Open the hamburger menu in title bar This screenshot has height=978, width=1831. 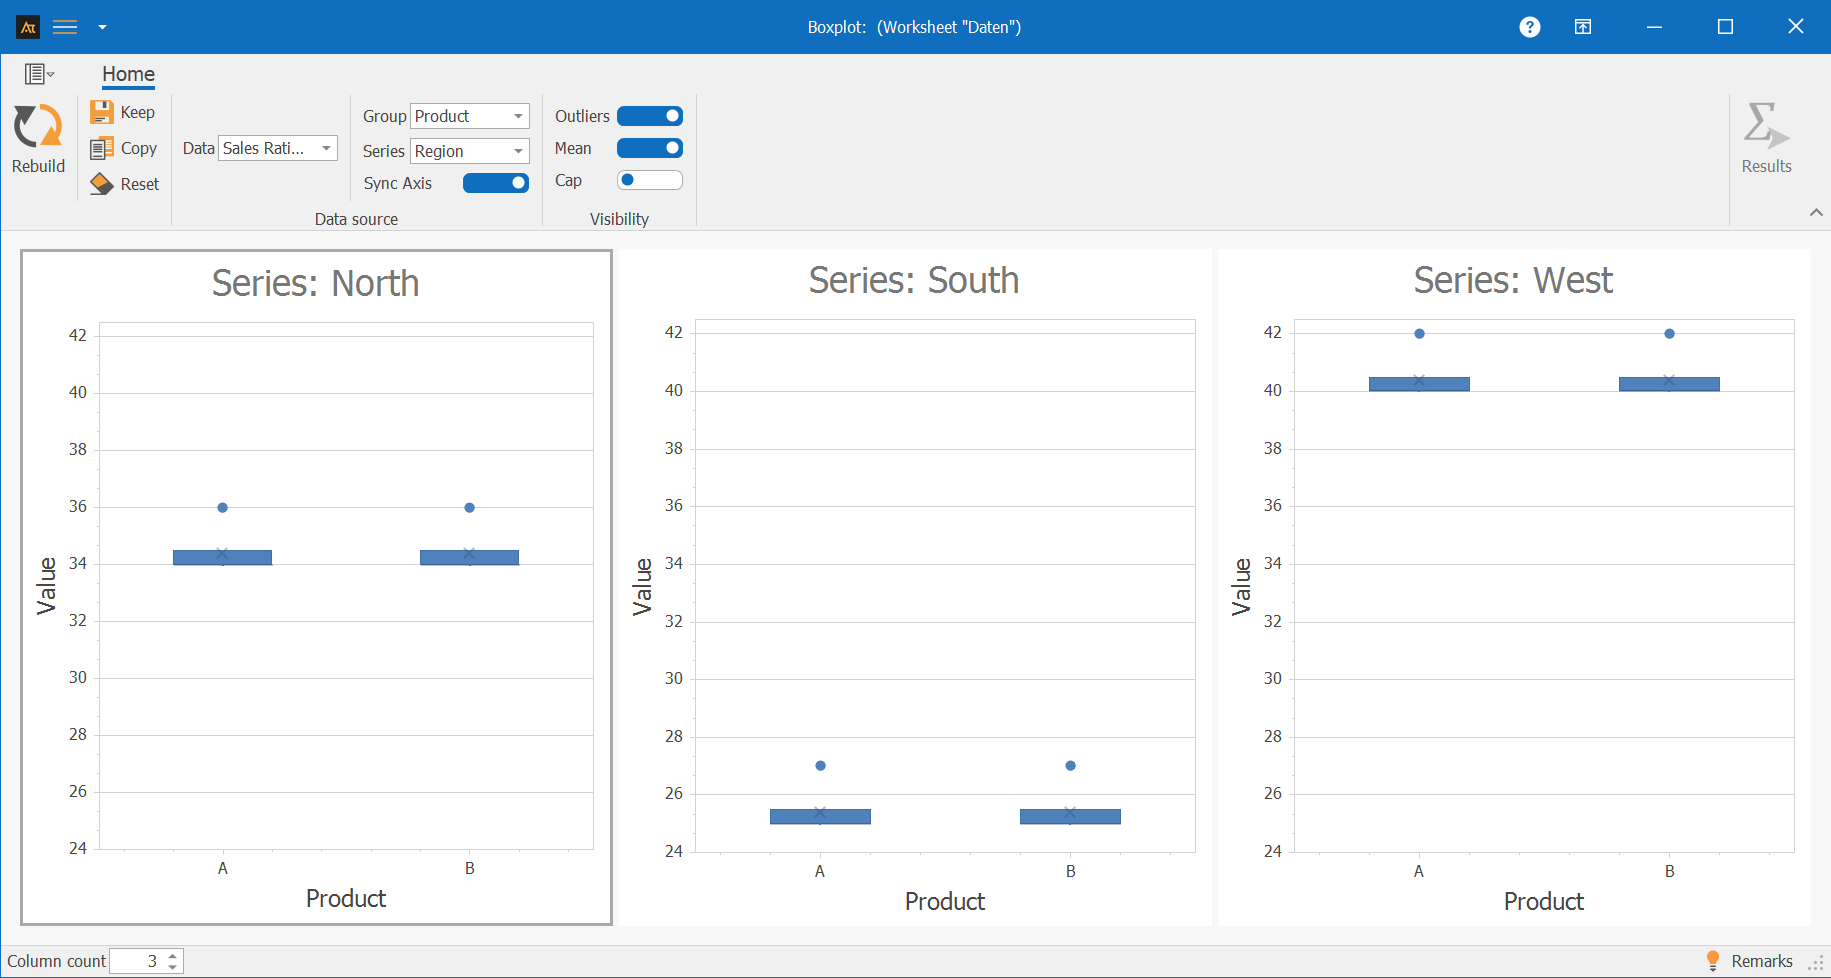click(65, 27)
